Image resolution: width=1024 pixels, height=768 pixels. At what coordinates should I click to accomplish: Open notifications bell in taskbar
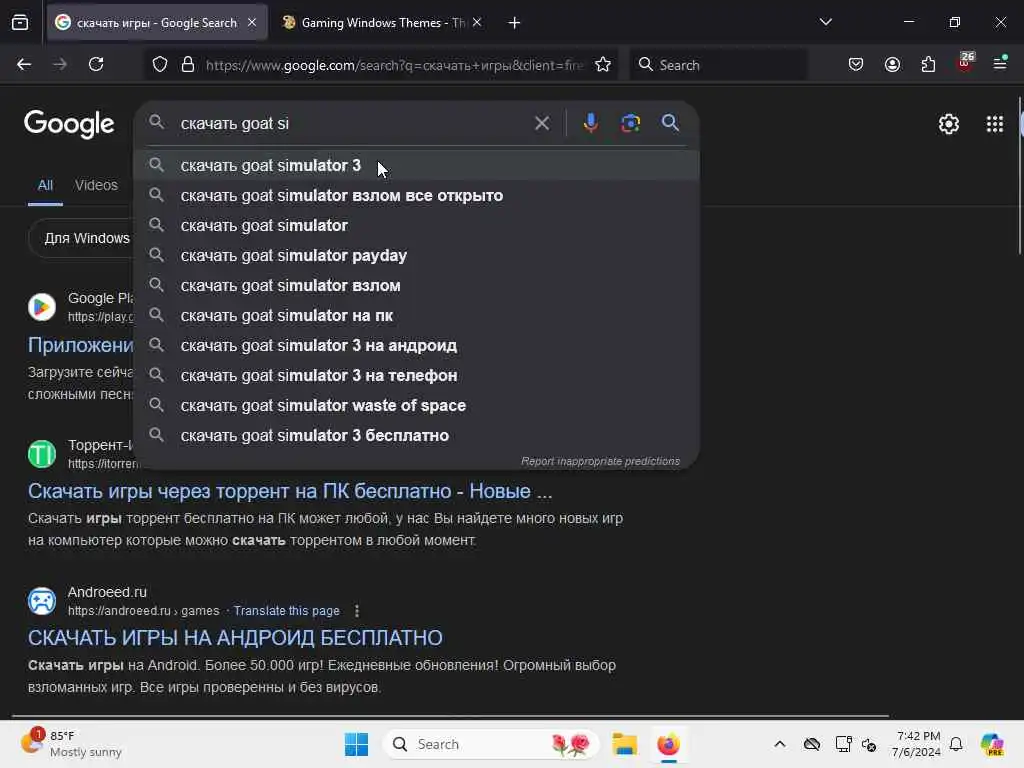(956, 744)
